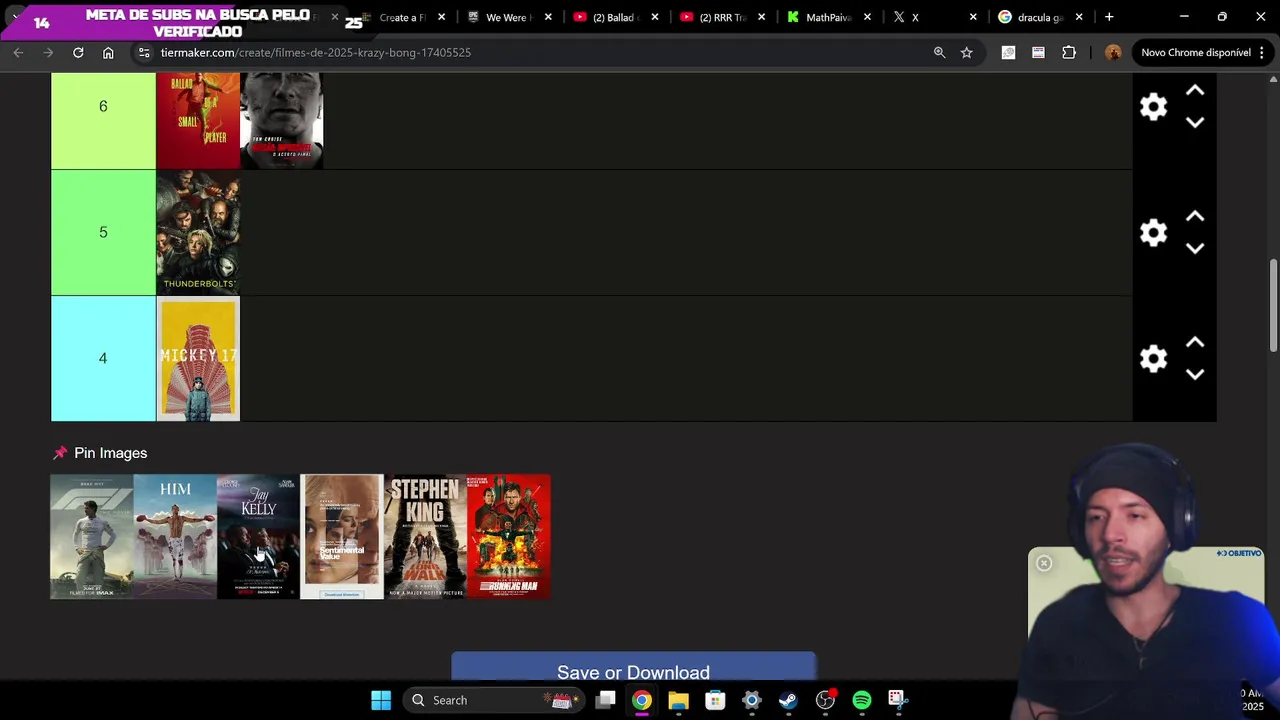1280x720 pixels.
Task: Select the Jay Kelly poster
Action: [258, 536]
